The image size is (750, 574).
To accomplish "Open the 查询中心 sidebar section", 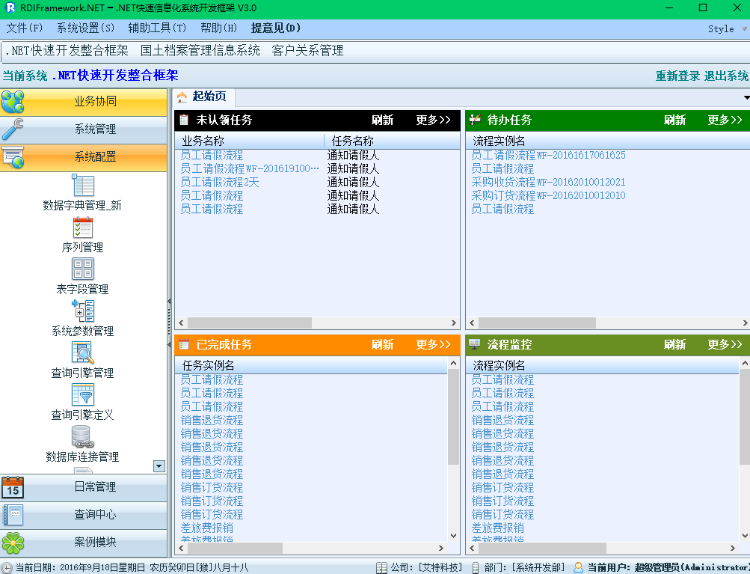I will (x=84, y=515).
